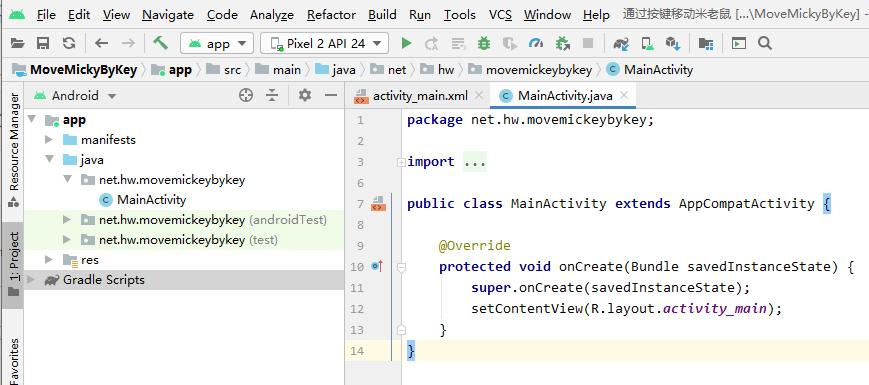The width and height of the screenshot is (869, 385).
Task: Click the Save All disk icon
Action: (43, 43)
